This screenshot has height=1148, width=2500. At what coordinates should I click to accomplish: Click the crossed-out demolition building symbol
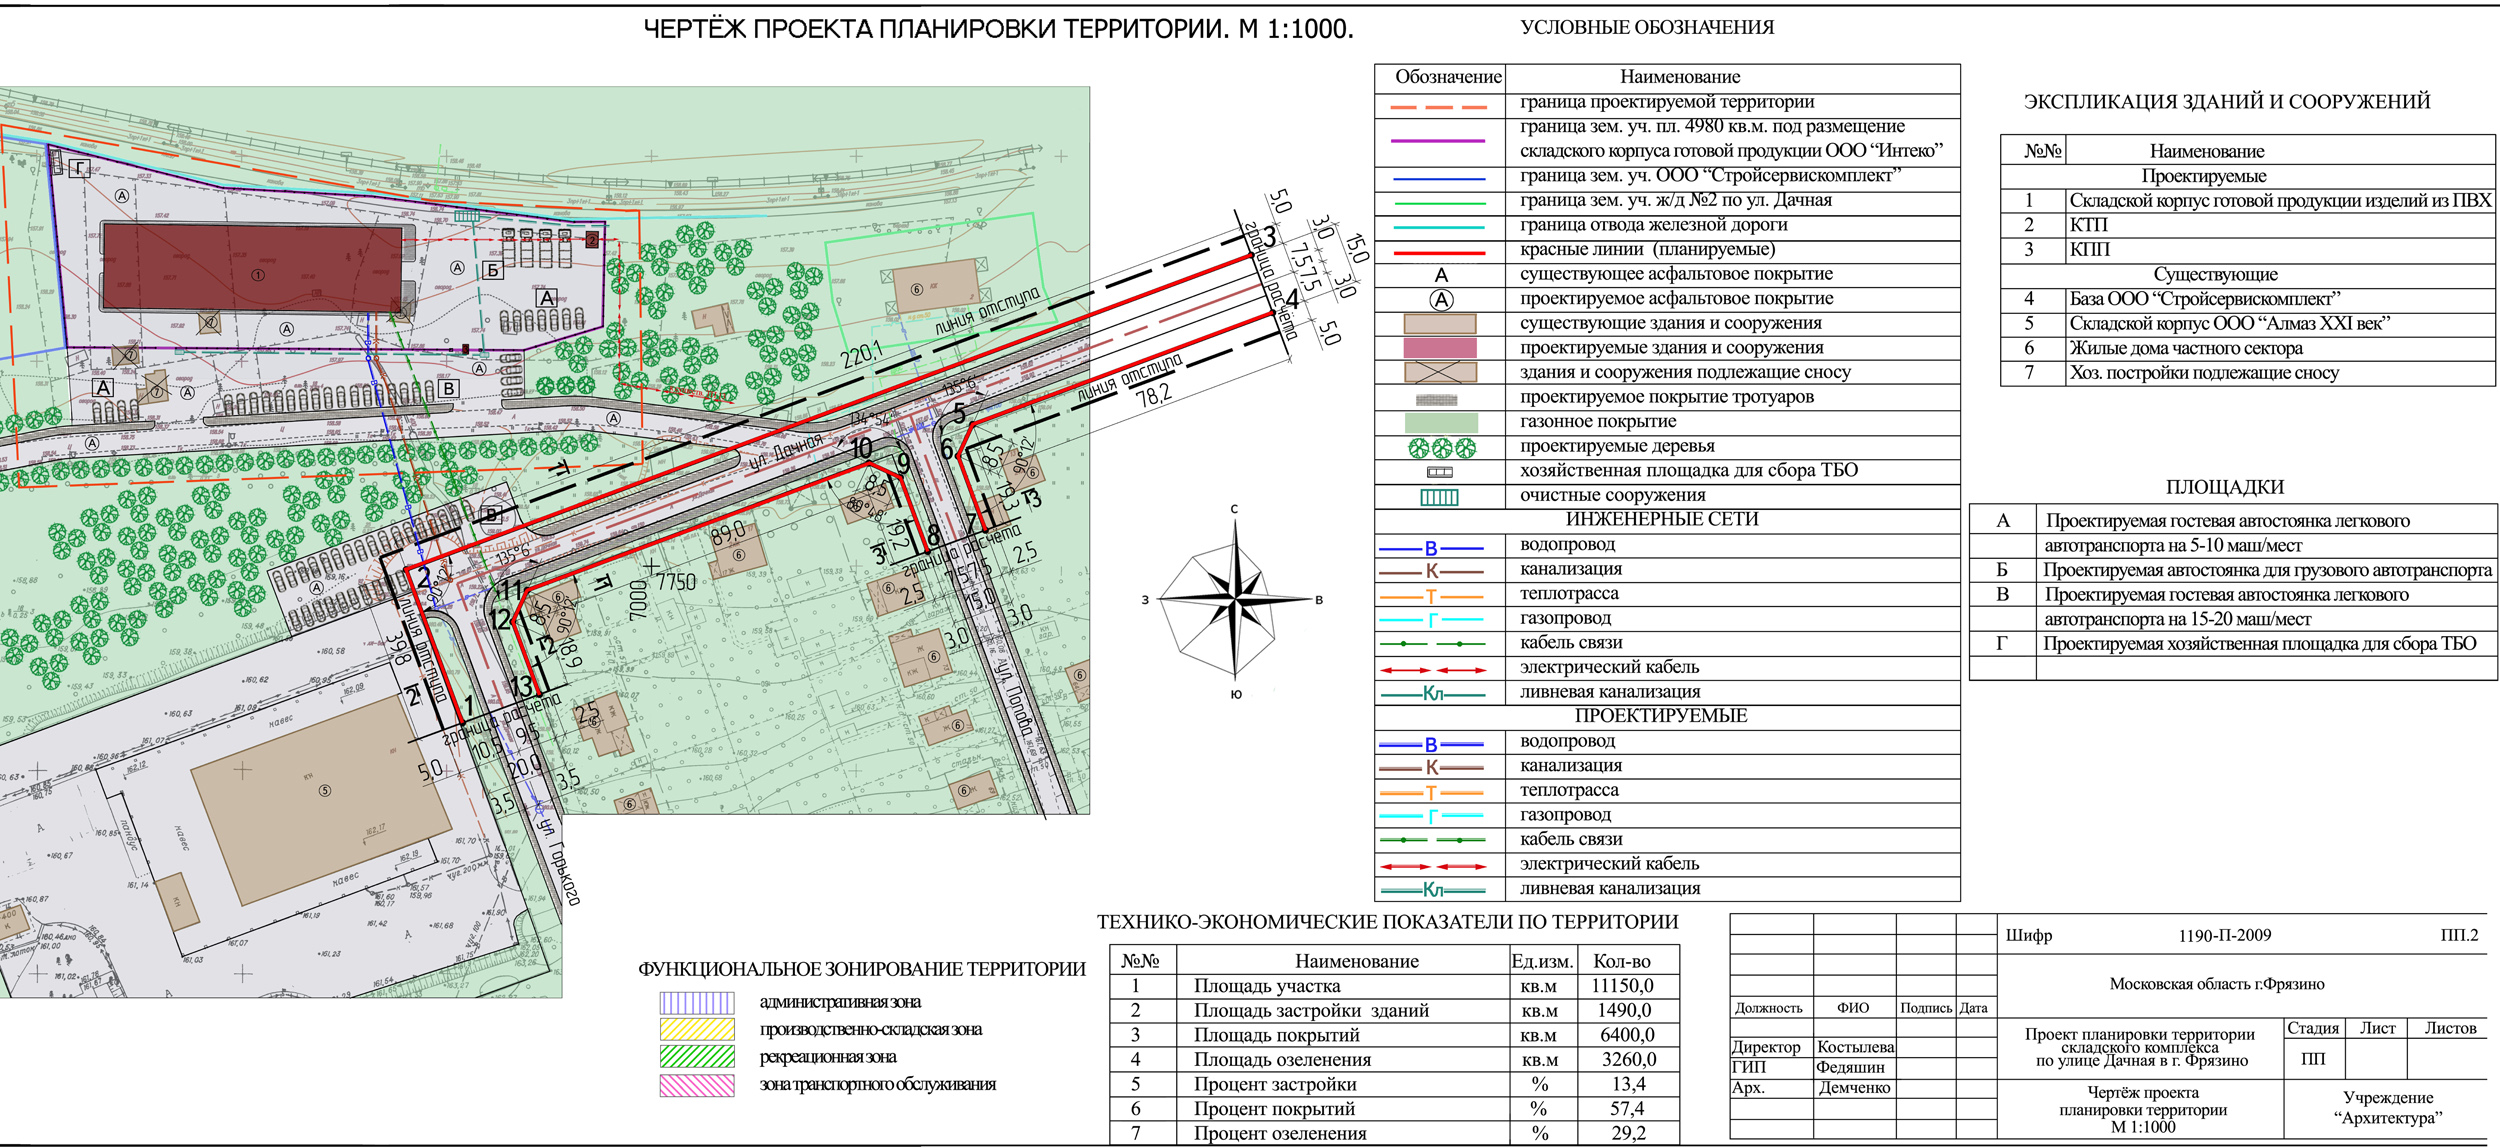click(1440, 372)
